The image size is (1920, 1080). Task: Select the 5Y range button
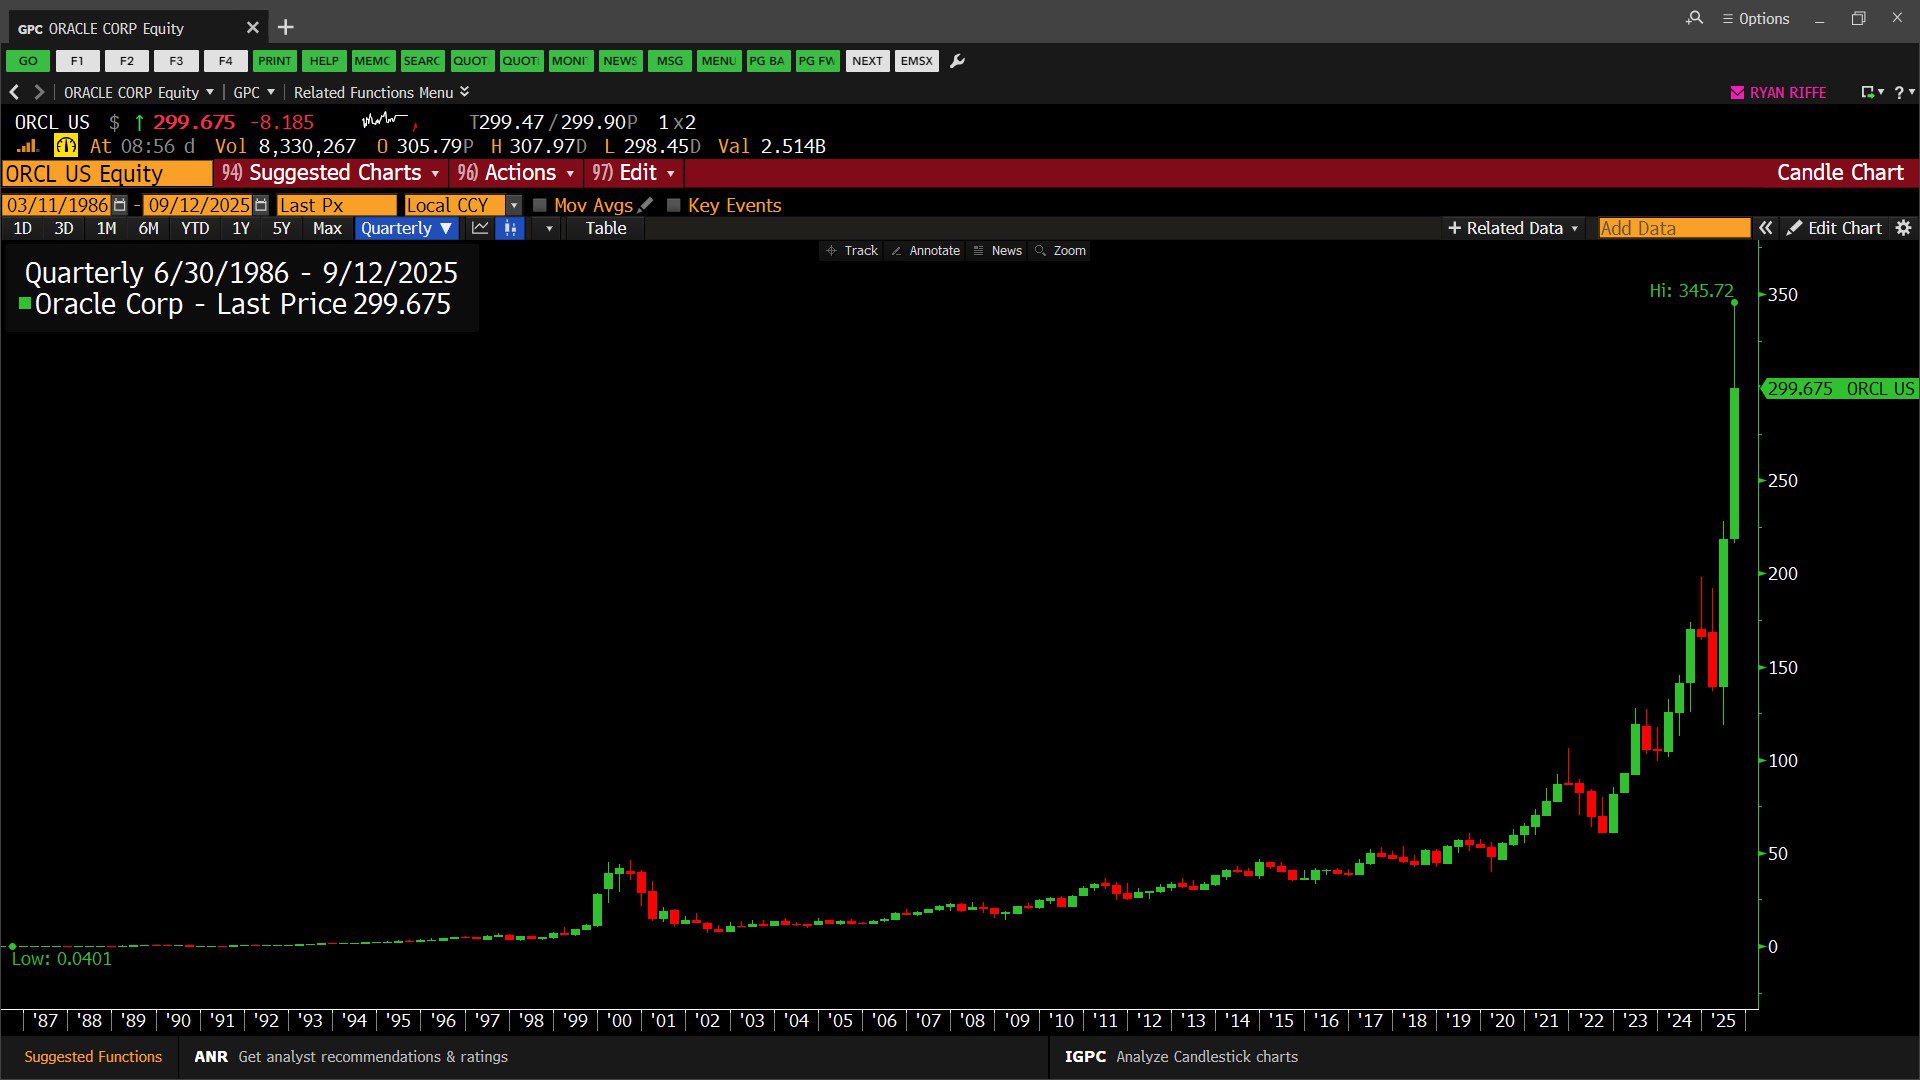pyautogui.click(x=281, y=228)
